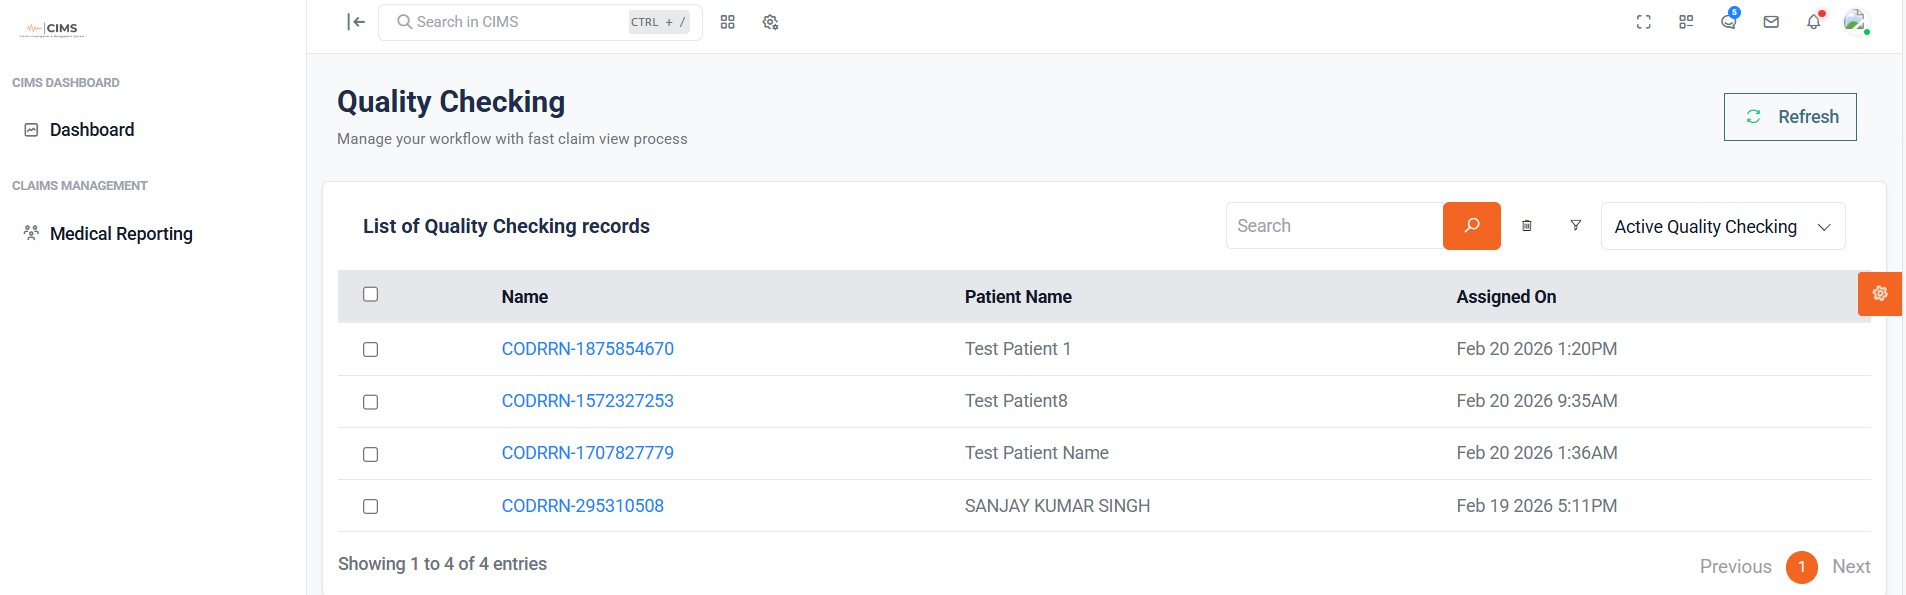Click the trash delete icon above the table
Viewport: 1906px width, 595px height.
coord(1527,226)
